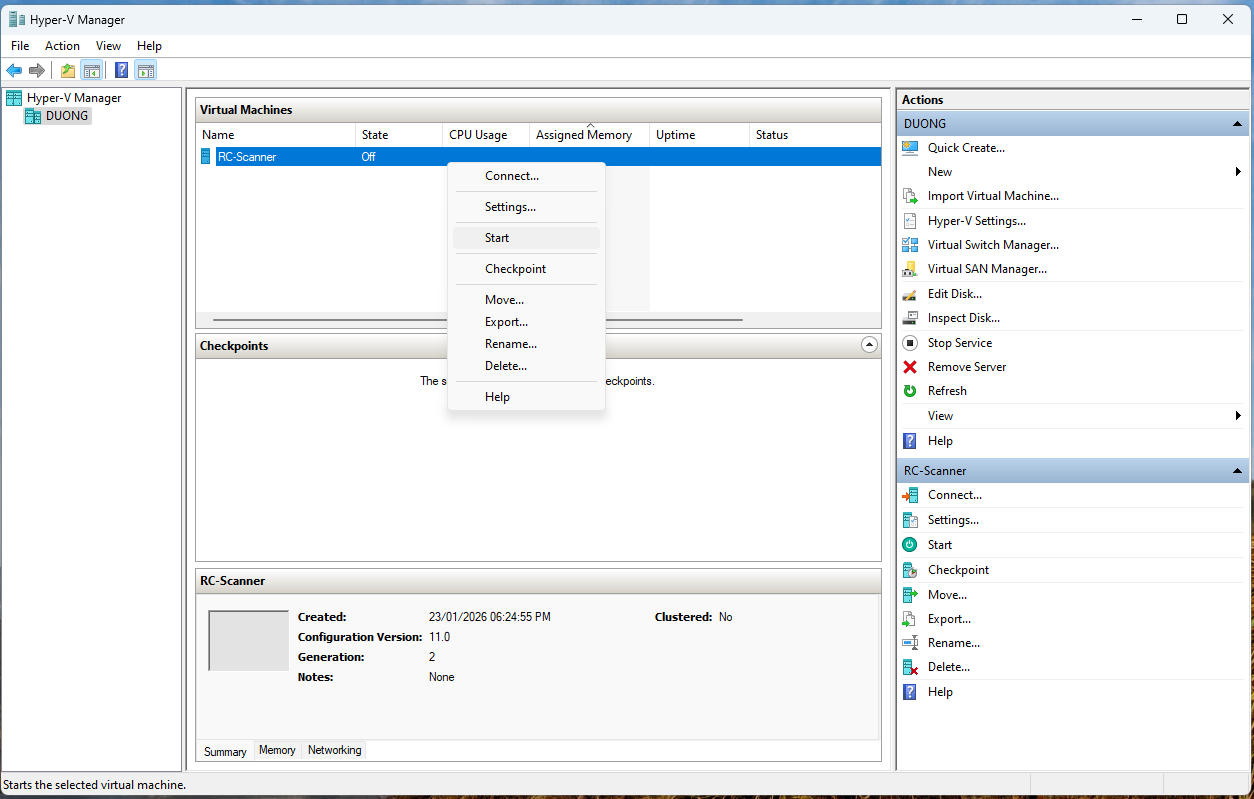Click the Up One Level folder icon

pyautogui.click(x=68, y=70)
